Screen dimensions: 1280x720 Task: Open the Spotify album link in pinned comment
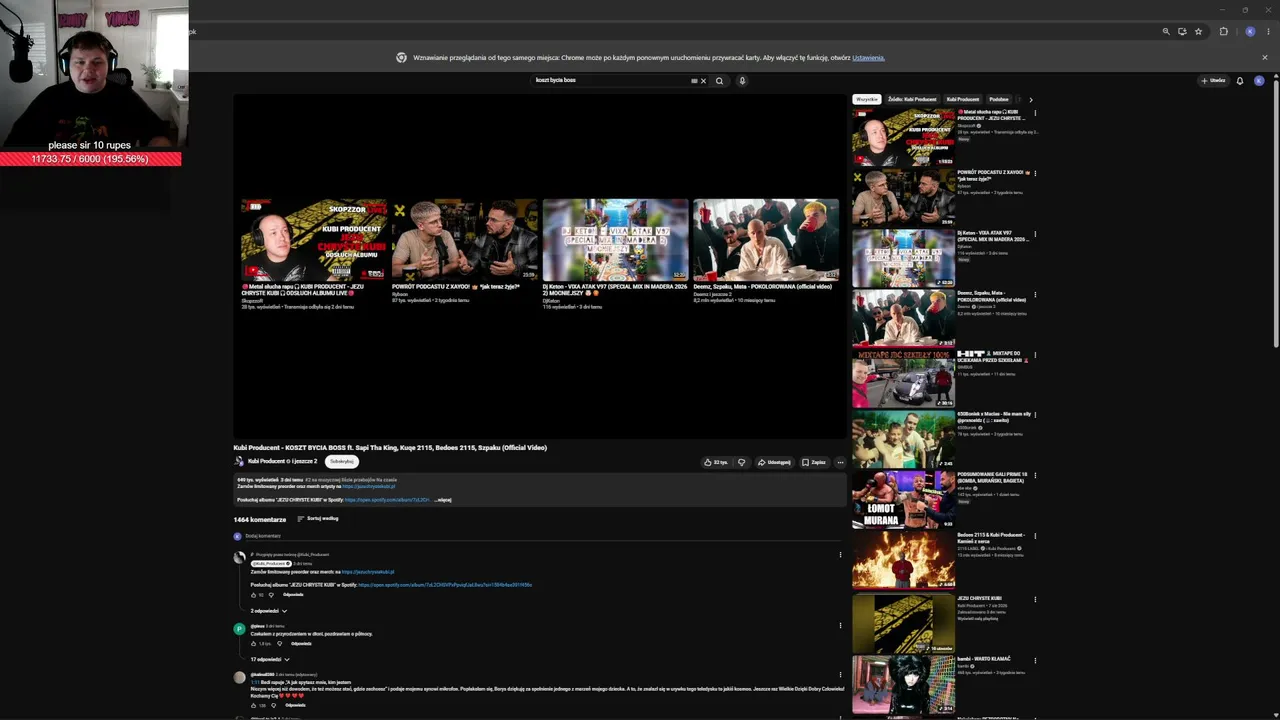pos(445,585)
